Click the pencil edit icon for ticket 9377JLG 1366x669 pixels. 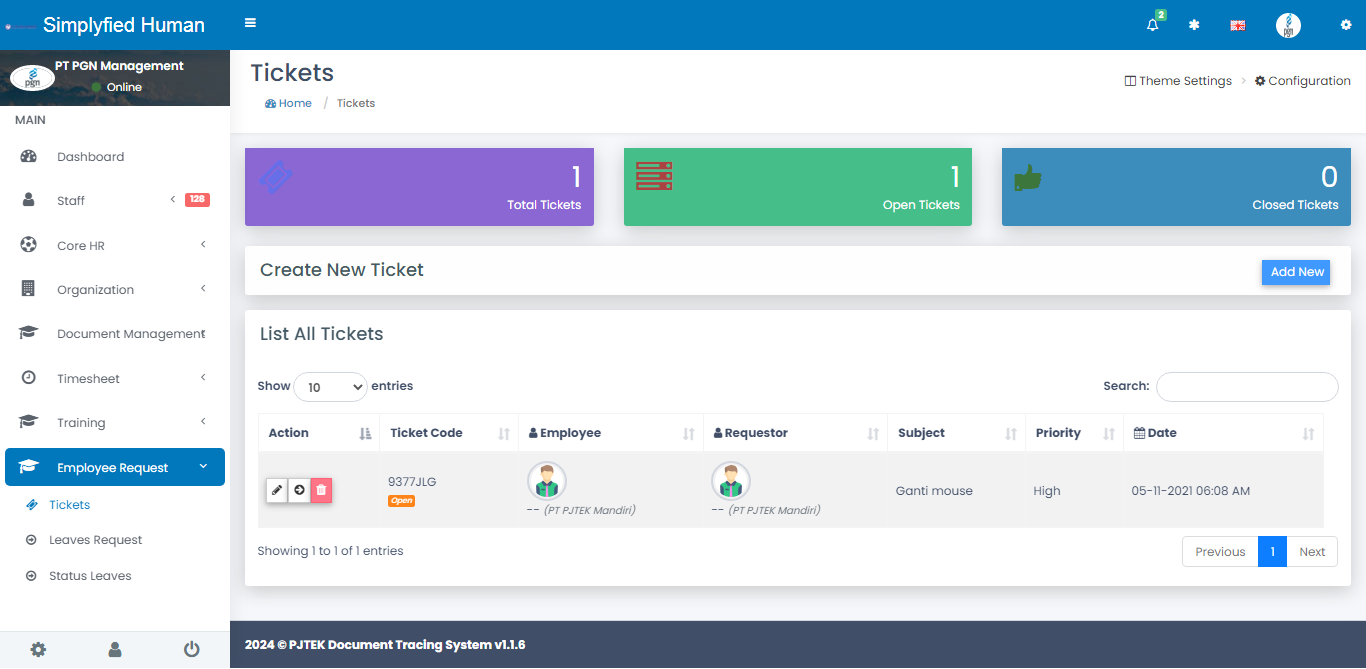click(x=277, y=490)
